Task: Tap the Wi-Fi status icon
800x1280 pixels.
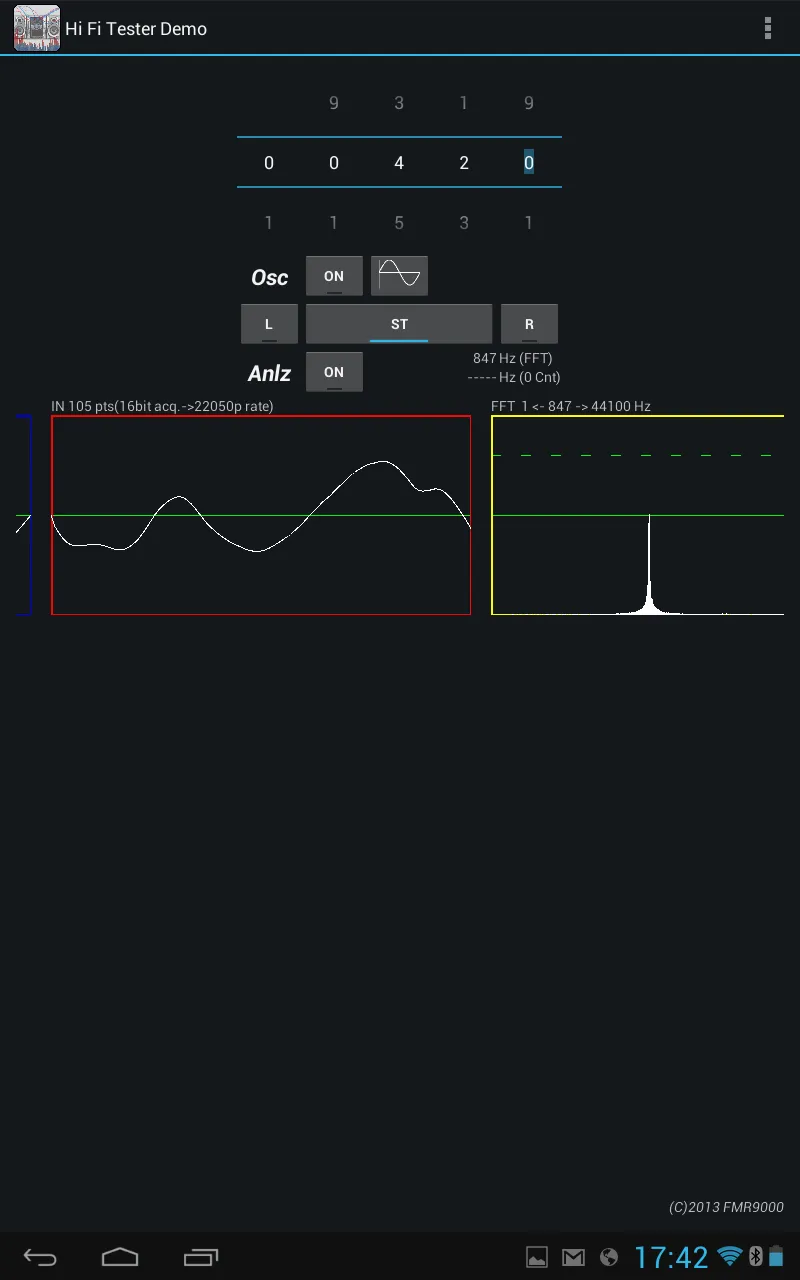Action: click(731, 1256)
